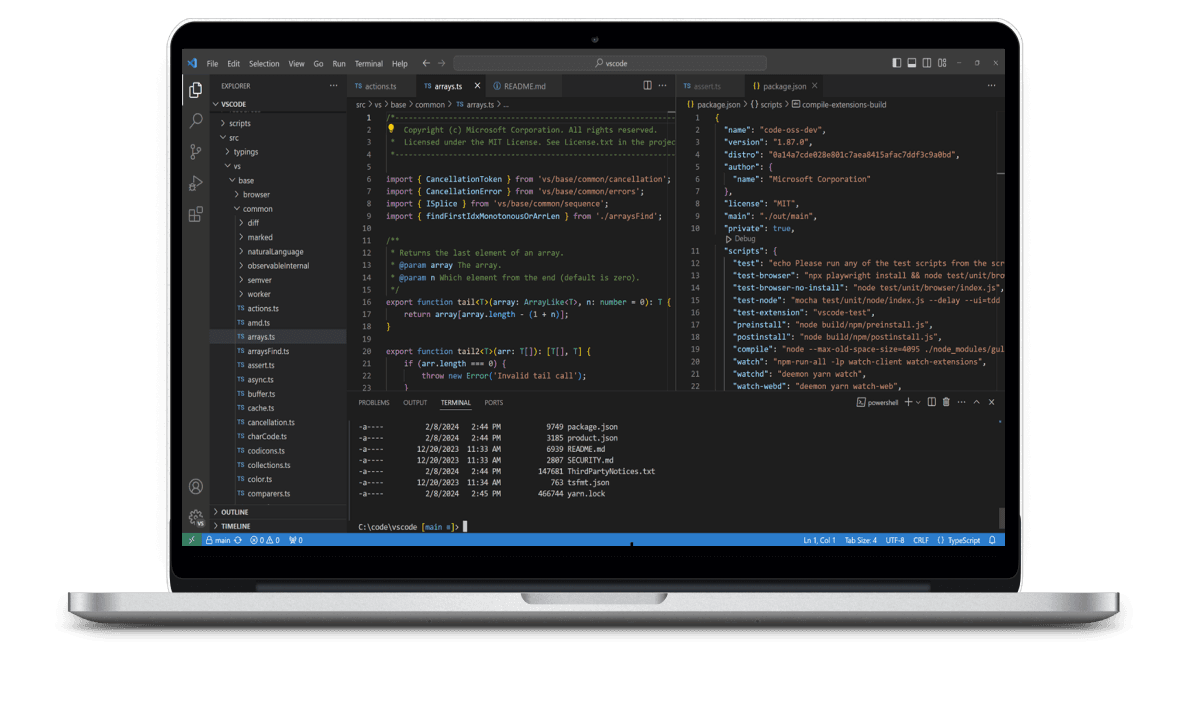This screenshot has width=1193, height=718.
Task: Close the package.json tab
Action: click(x=814, y=85)
